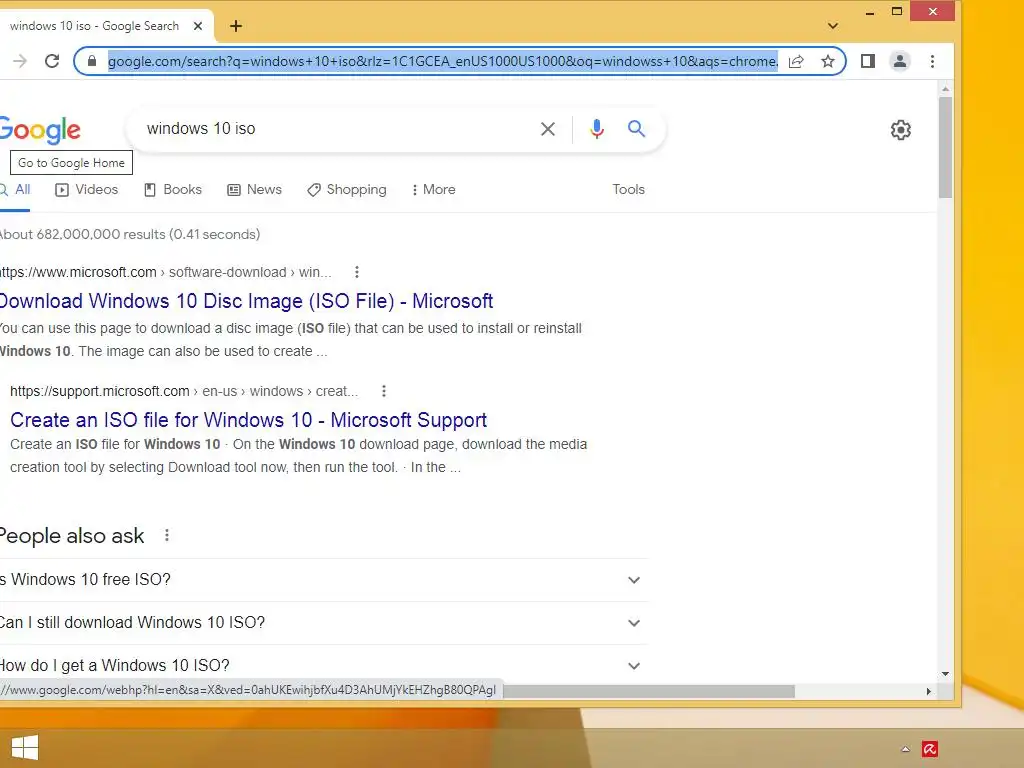1024x768 pixels.
Task: Clear the search box with the X icon
Action: 548,129
